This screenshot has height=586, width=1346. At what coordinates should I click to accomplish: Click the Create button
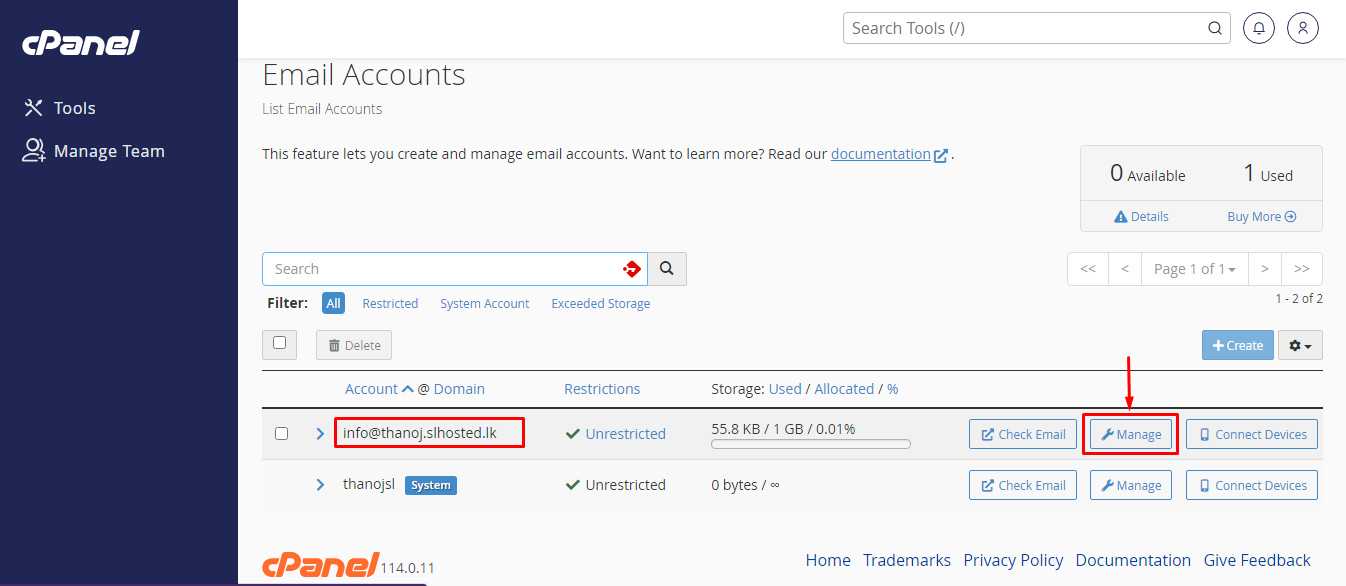coord(1237,344)
